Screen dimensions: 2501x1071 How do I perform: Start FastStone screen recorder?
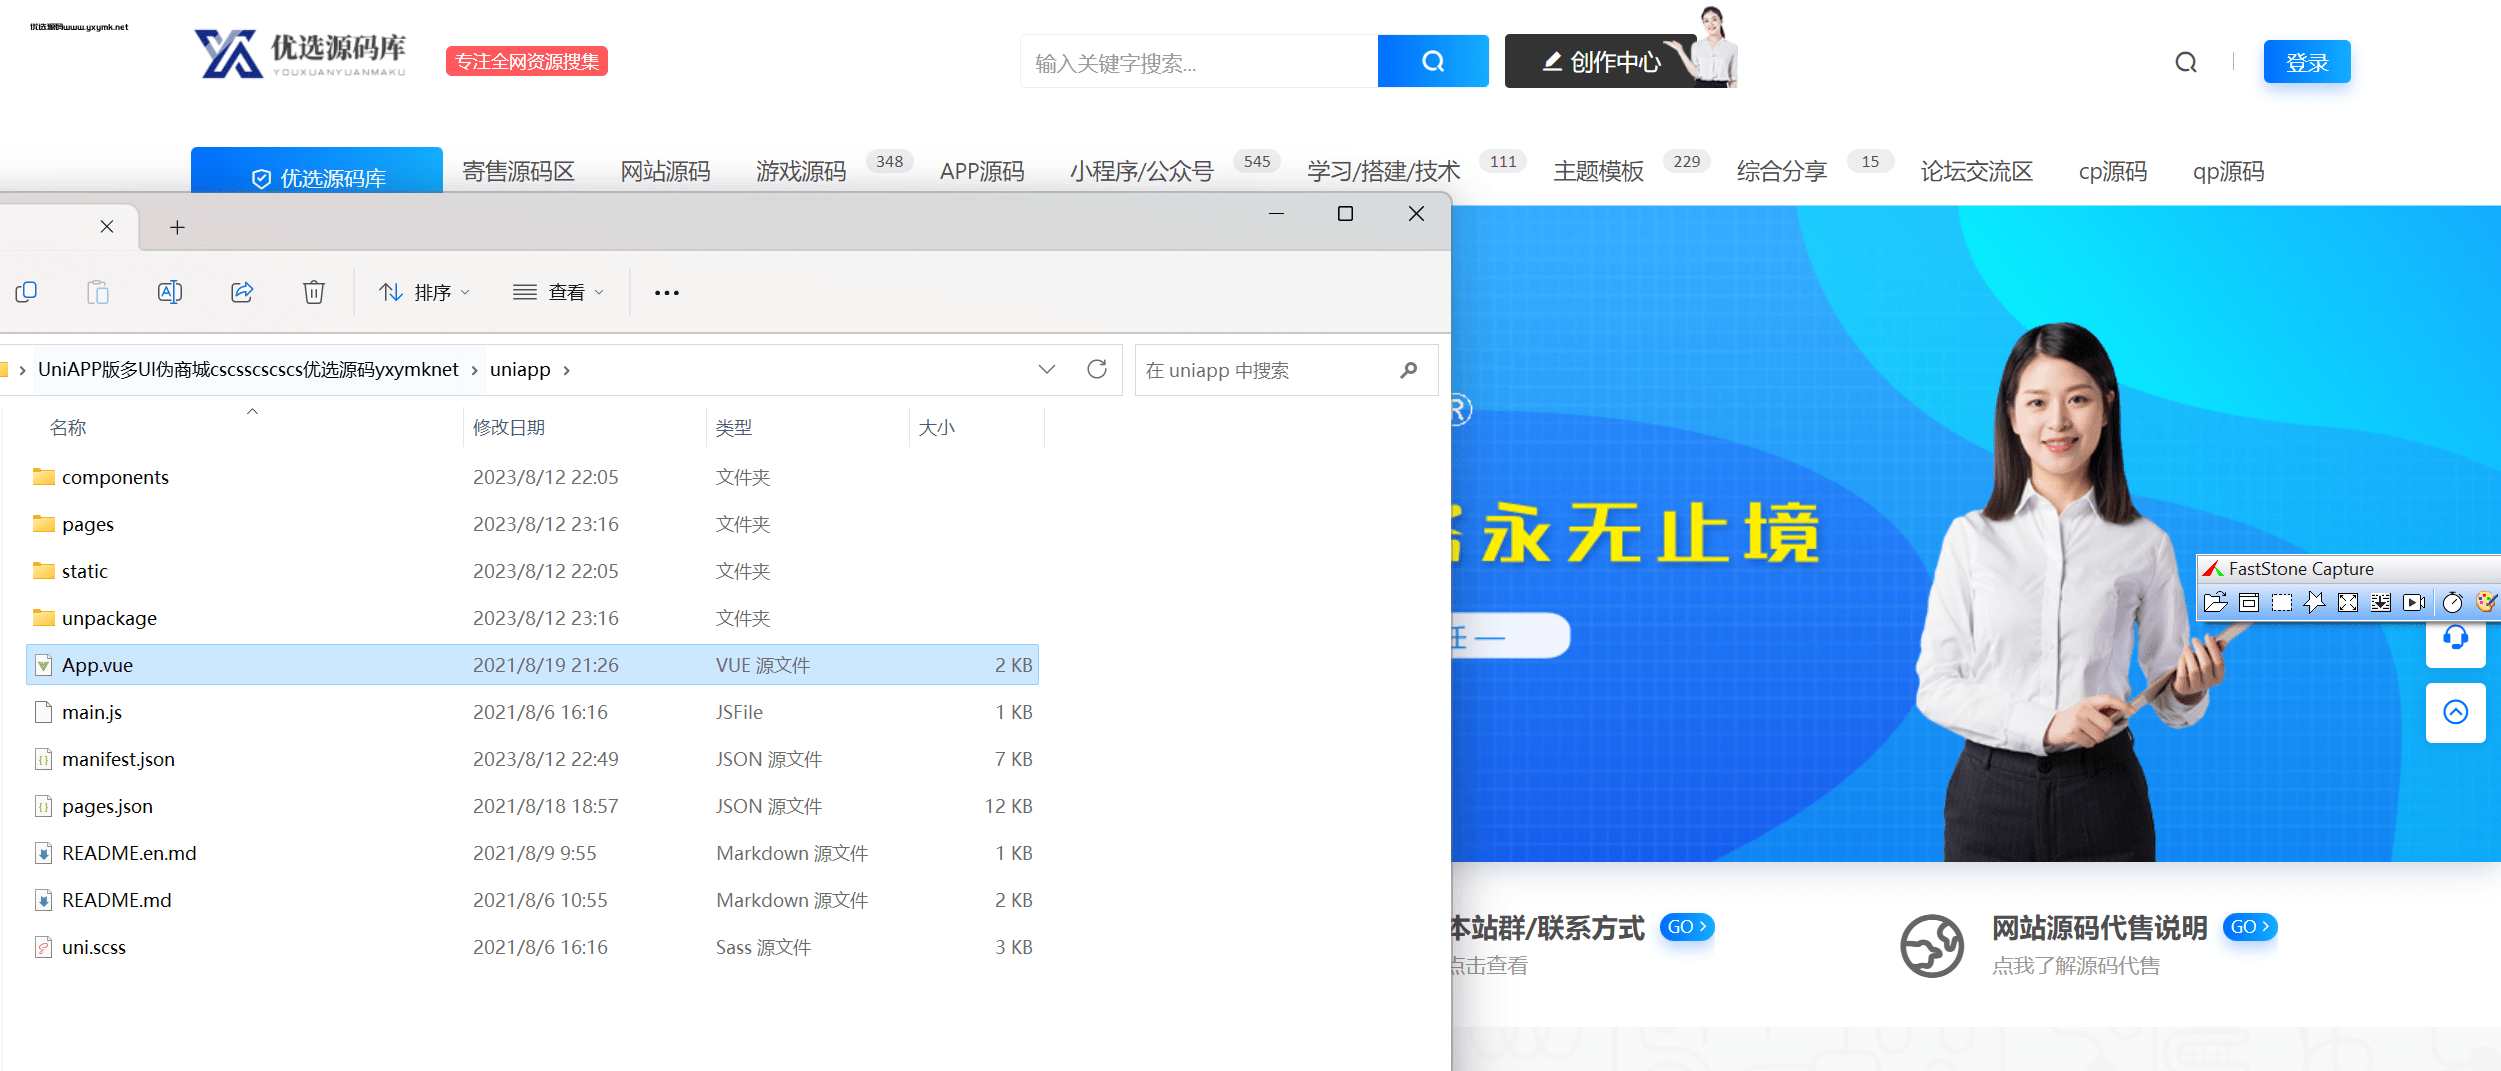click(2414, 602)
